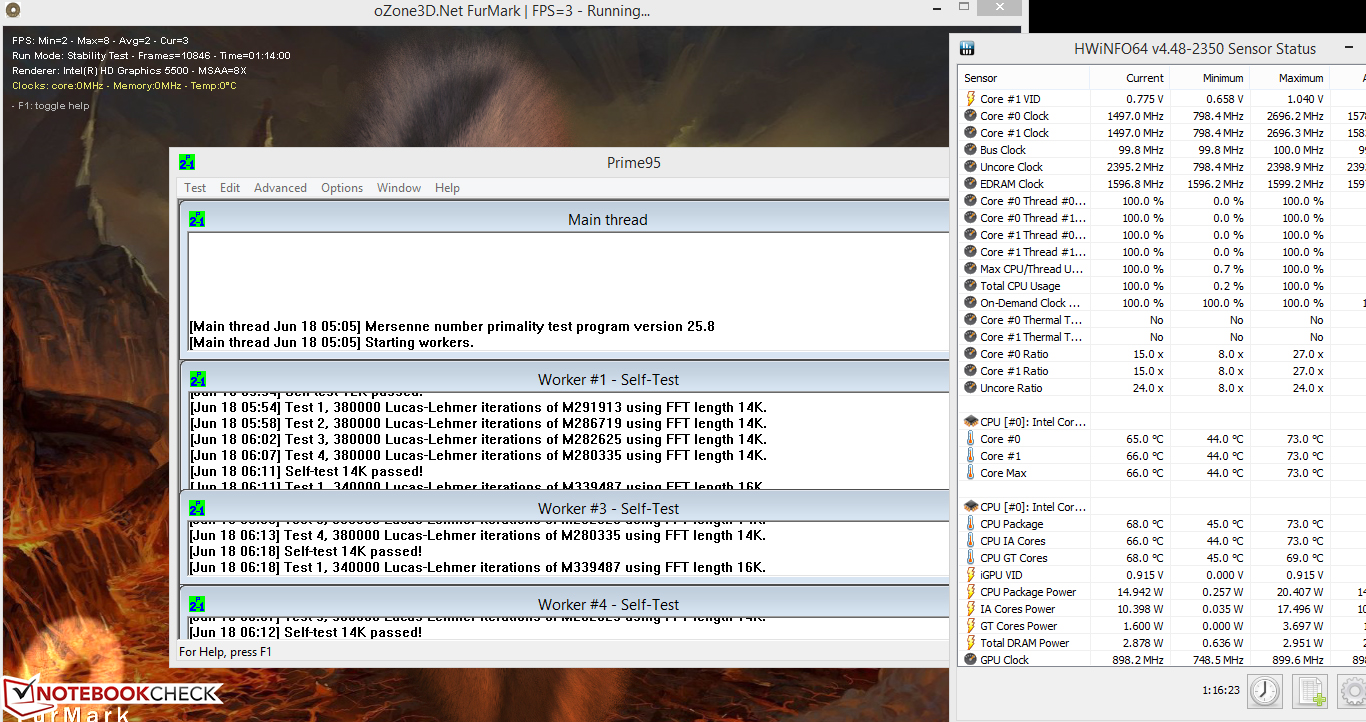Screen dimensions: 1366x722
Task: Click 'For Help, press F1' in Prime95 status bar
Action: coord(225,652)
